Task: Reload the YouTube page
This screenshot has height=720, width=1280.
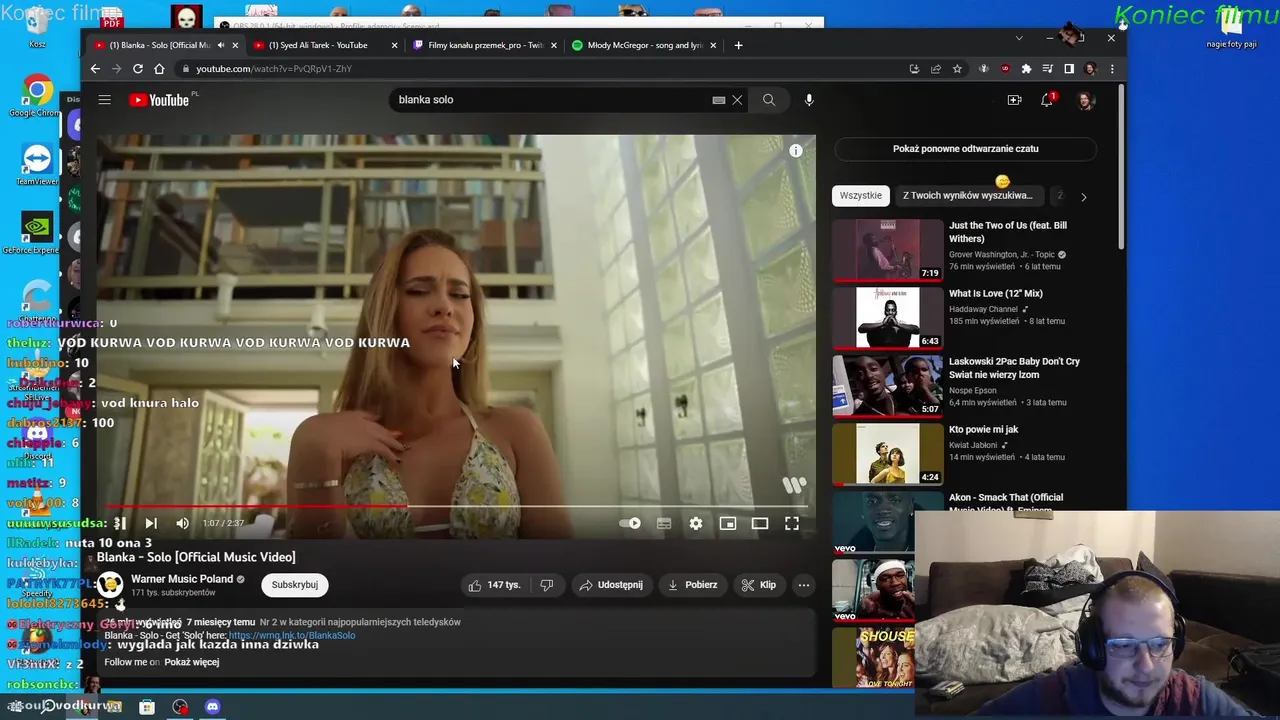Action: [x=138, y=69]
